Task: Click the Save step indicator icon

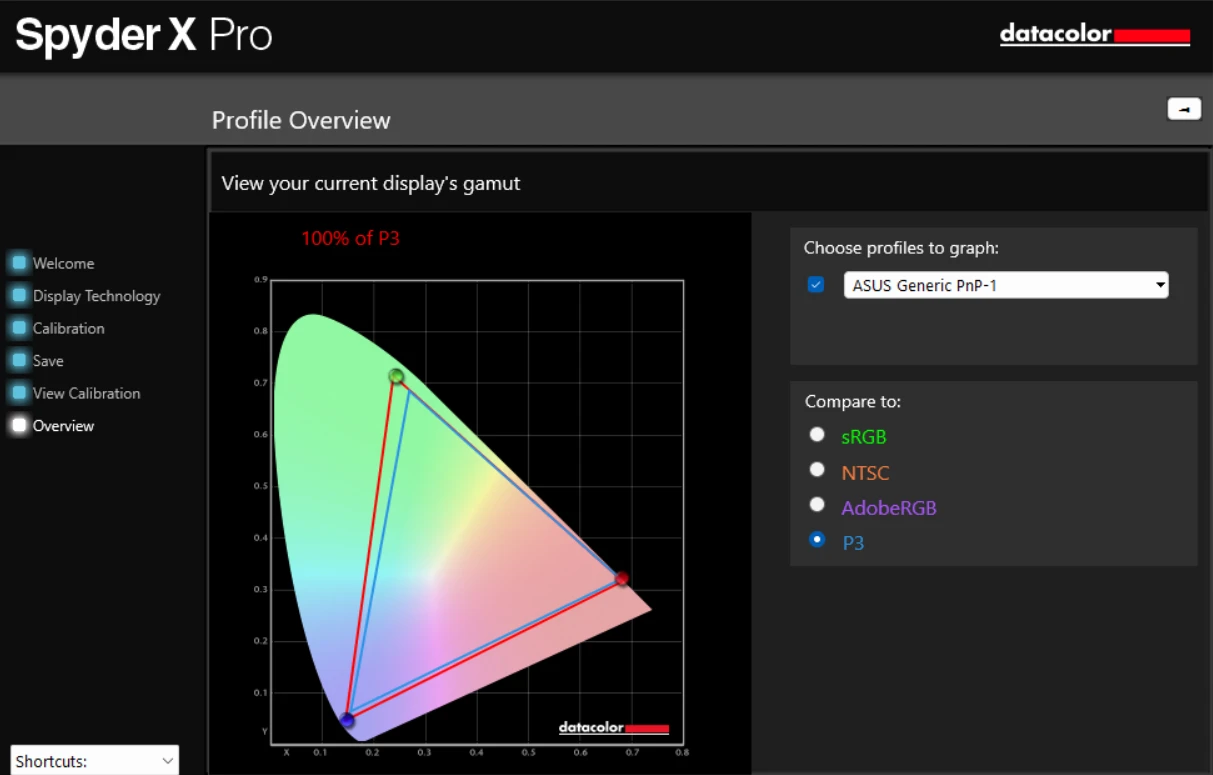Action: click(19, 360)
